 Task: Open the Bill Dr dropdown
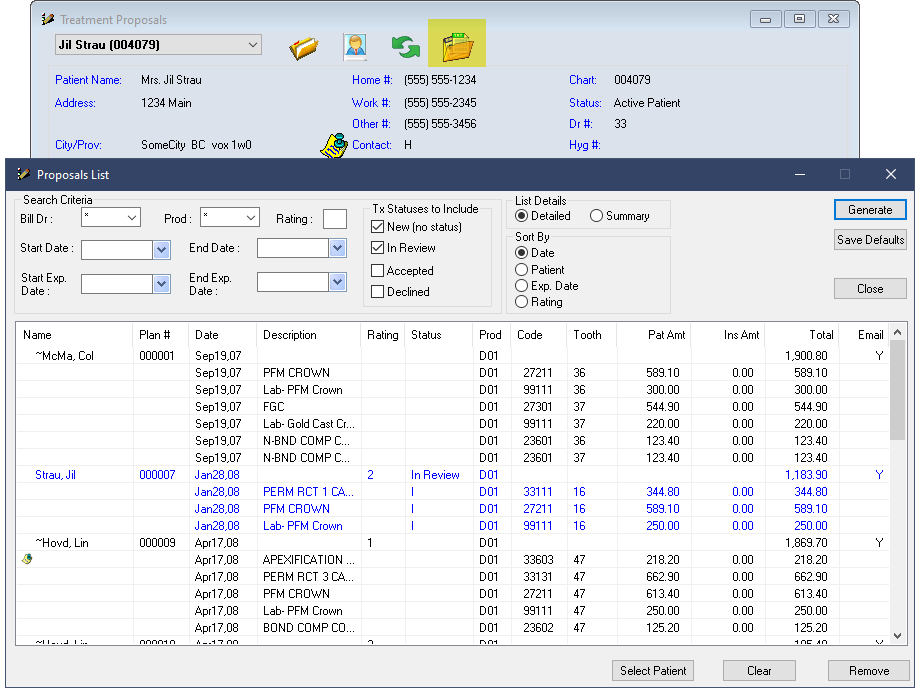132,218
